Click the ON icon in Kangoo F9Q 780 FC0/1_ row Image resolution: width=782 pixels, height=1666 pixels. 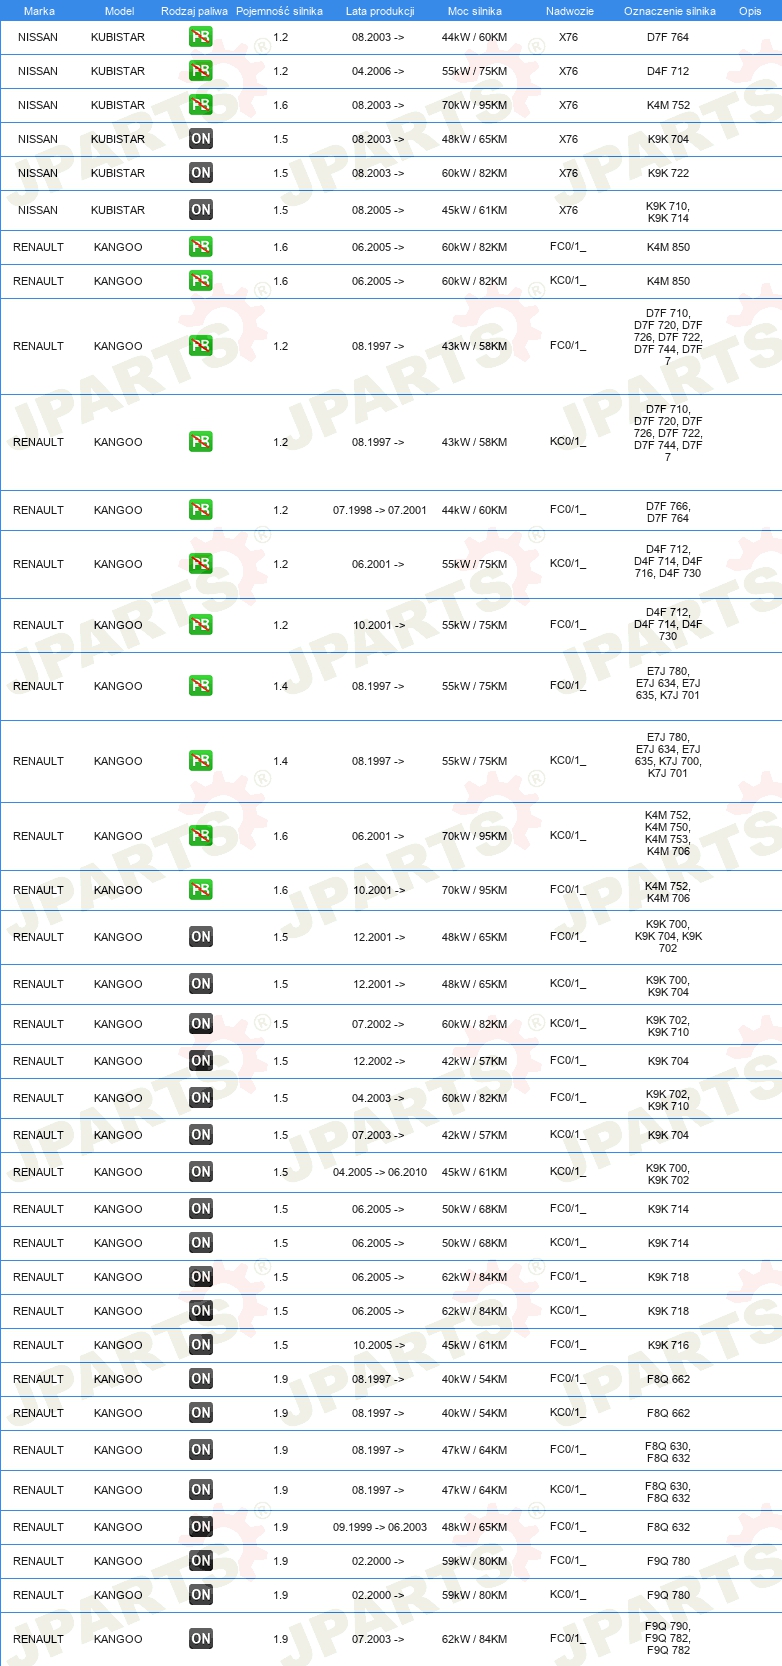(x=200, y=1561)
